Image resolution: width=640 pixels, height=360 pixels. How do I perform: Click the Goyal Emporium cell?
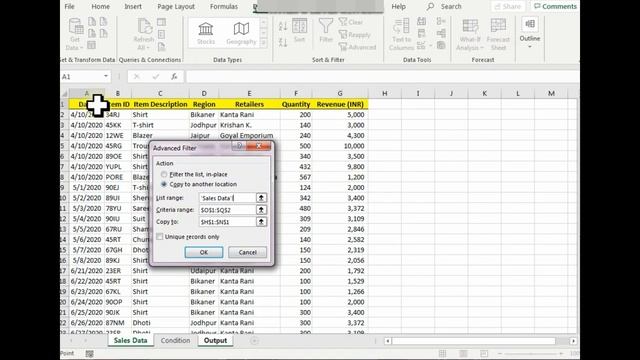click(x=249, y=136)
